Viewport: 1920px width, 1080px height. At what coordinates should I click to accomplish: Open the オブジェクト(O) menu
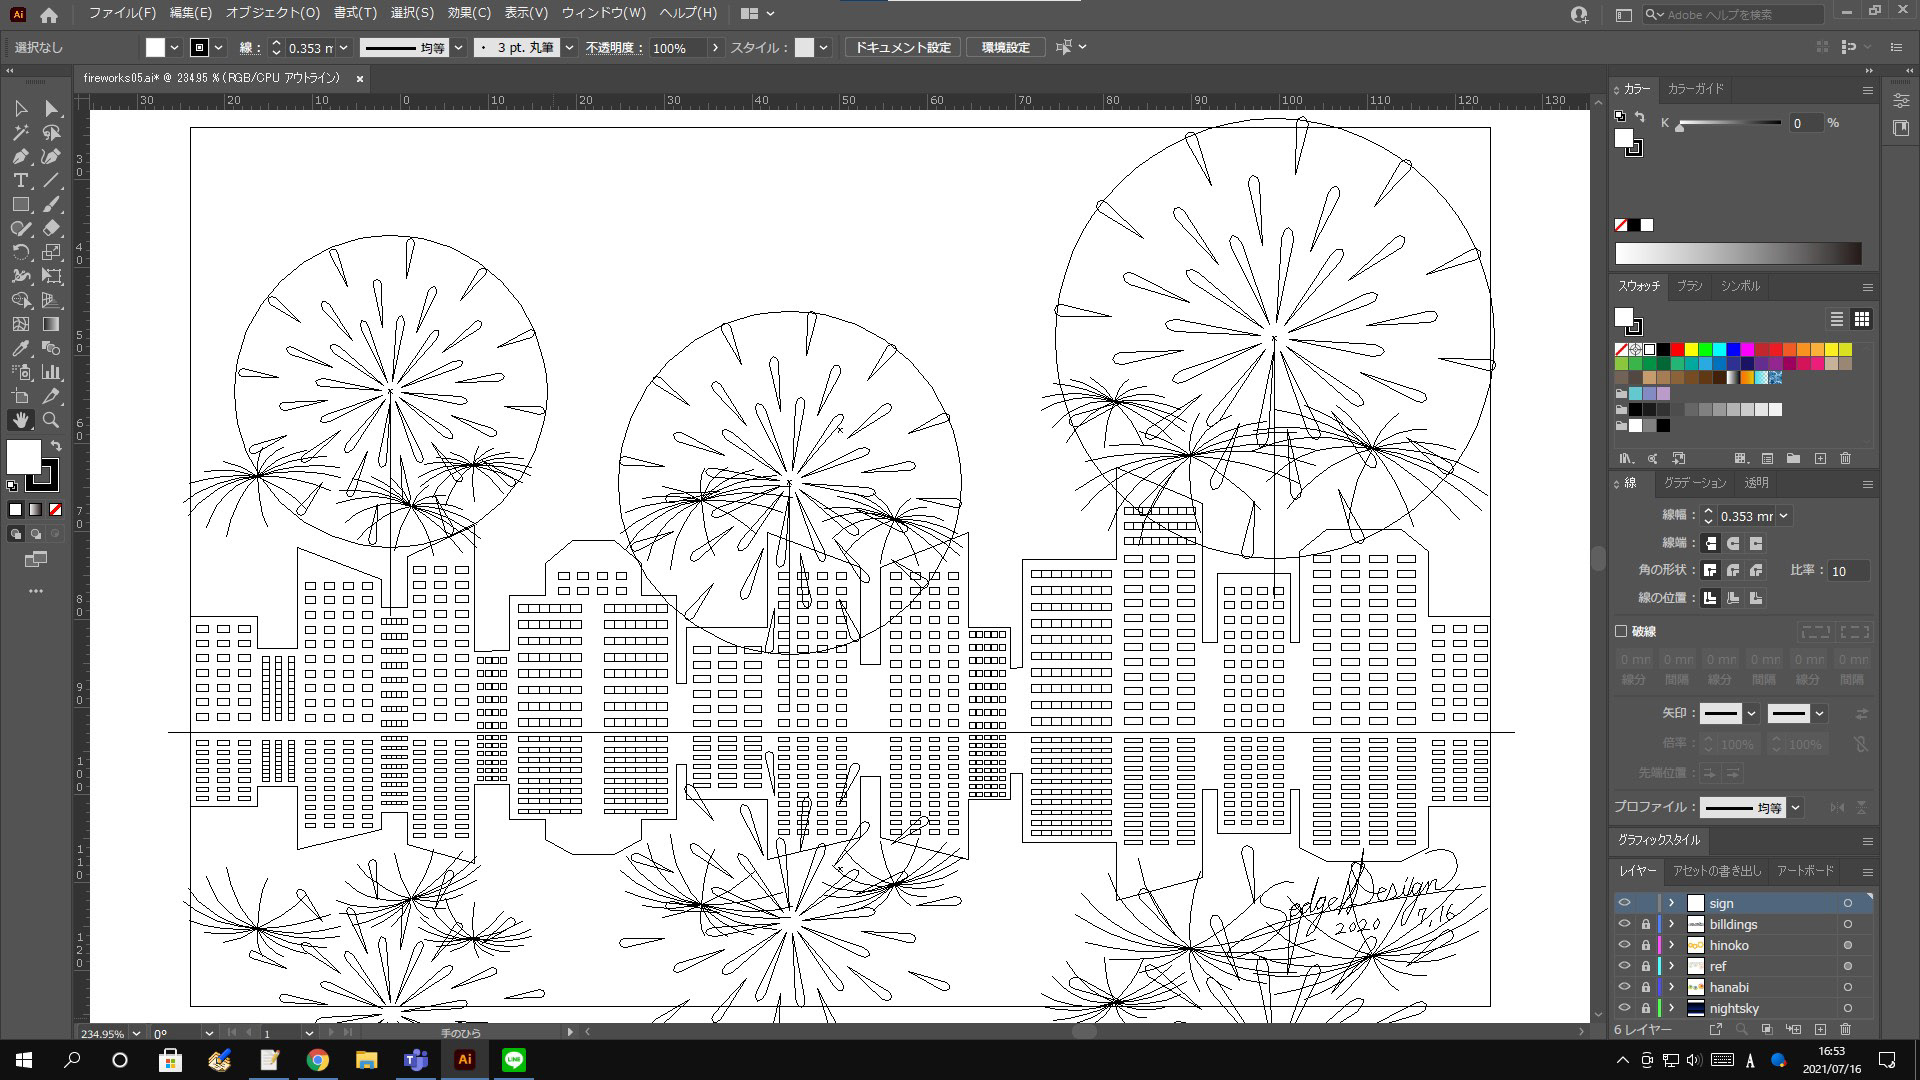[272, 13]
